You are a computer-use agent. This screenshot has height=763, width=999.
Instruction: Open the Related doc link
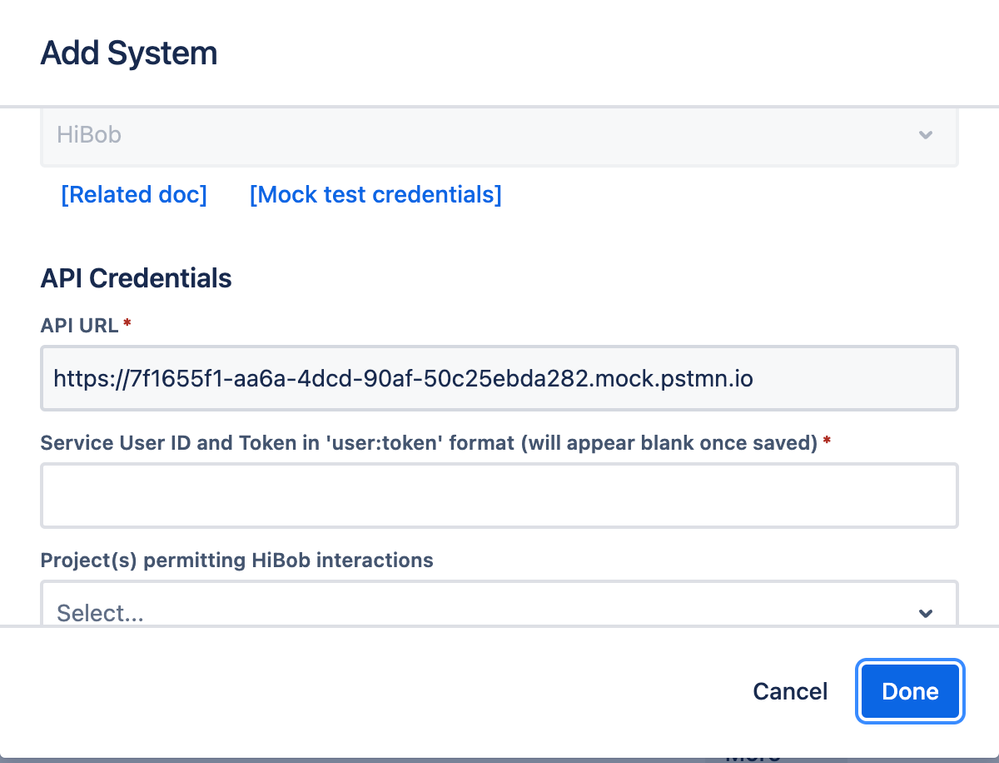pos(133,194)
